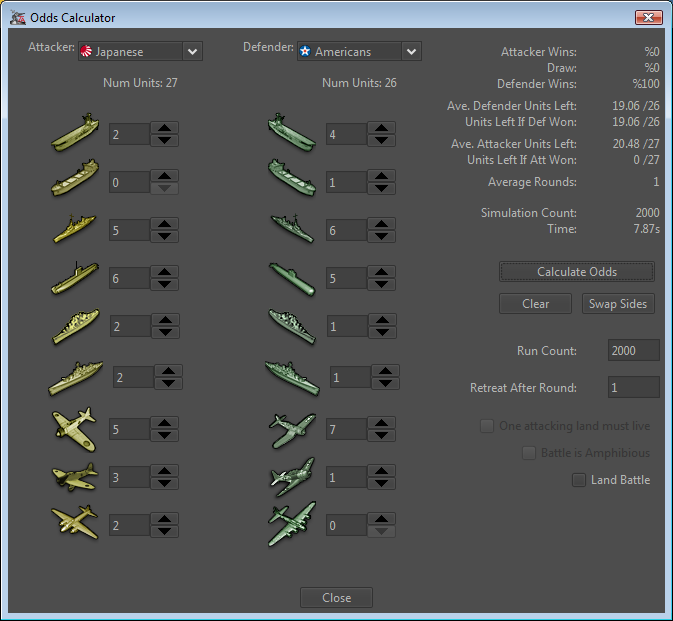Open the Defender nation dropdown

359,51
